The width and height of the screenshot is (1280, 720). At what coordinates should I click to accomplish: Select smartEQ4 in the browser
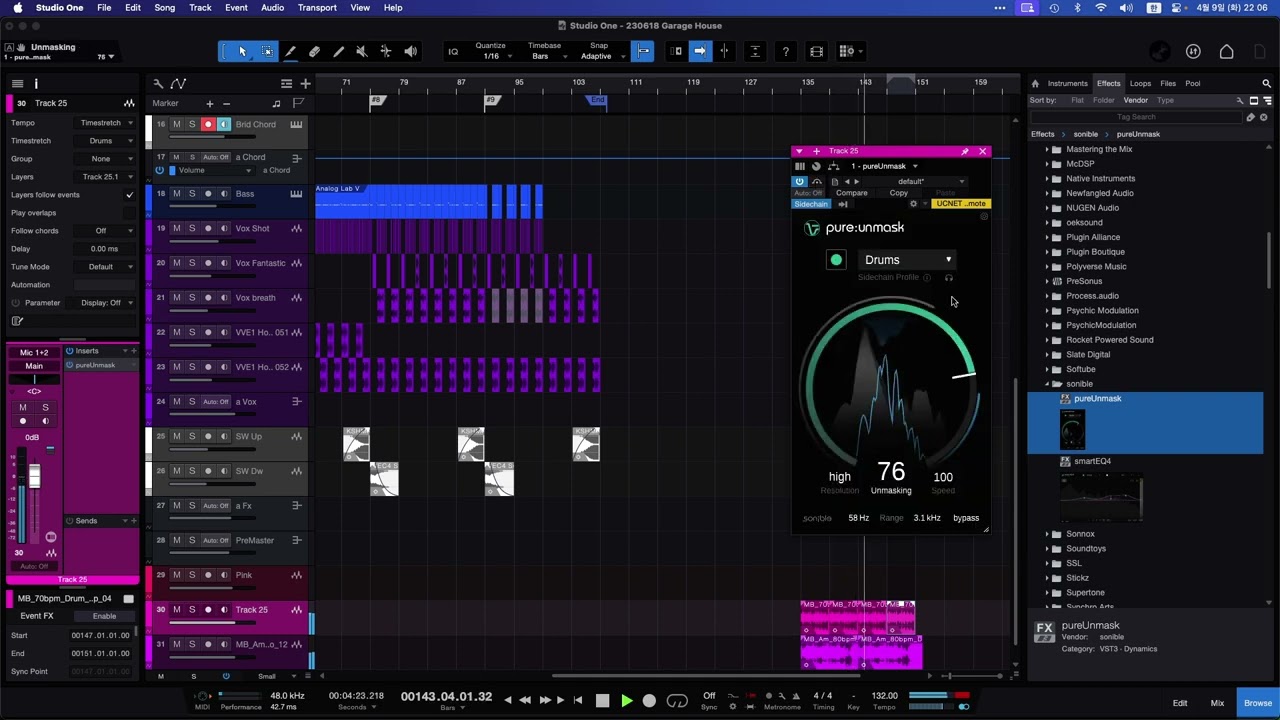click(1092, 461)
